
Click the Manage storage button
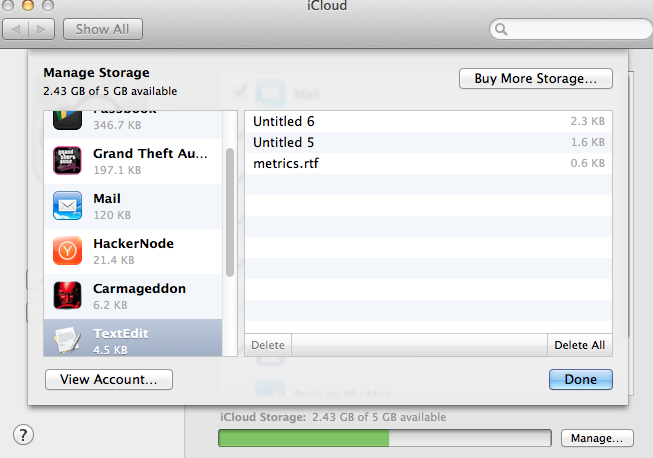[x=597, y=438]
